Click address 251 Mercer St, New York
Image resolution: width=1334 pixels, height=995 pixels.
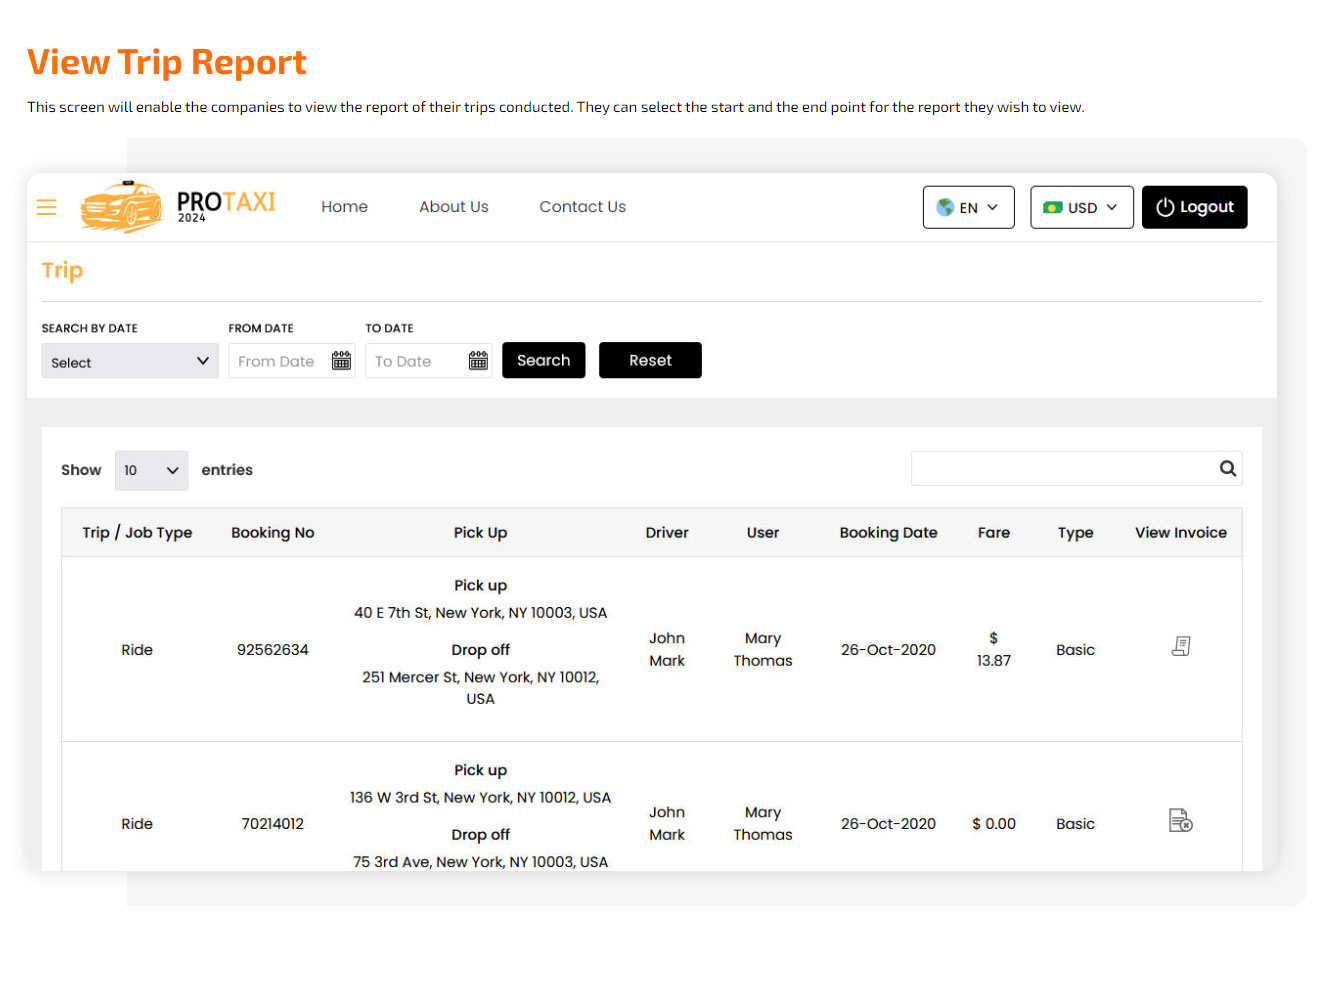click(x=480, y=688)
